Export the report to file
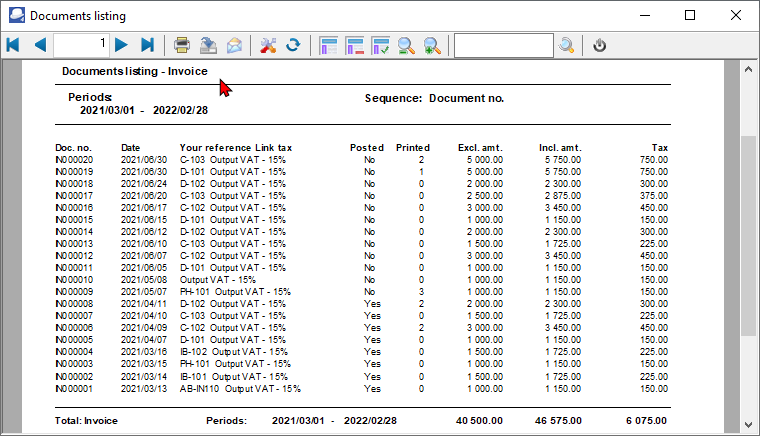This screenshot has height=436, width=760. 208,45
